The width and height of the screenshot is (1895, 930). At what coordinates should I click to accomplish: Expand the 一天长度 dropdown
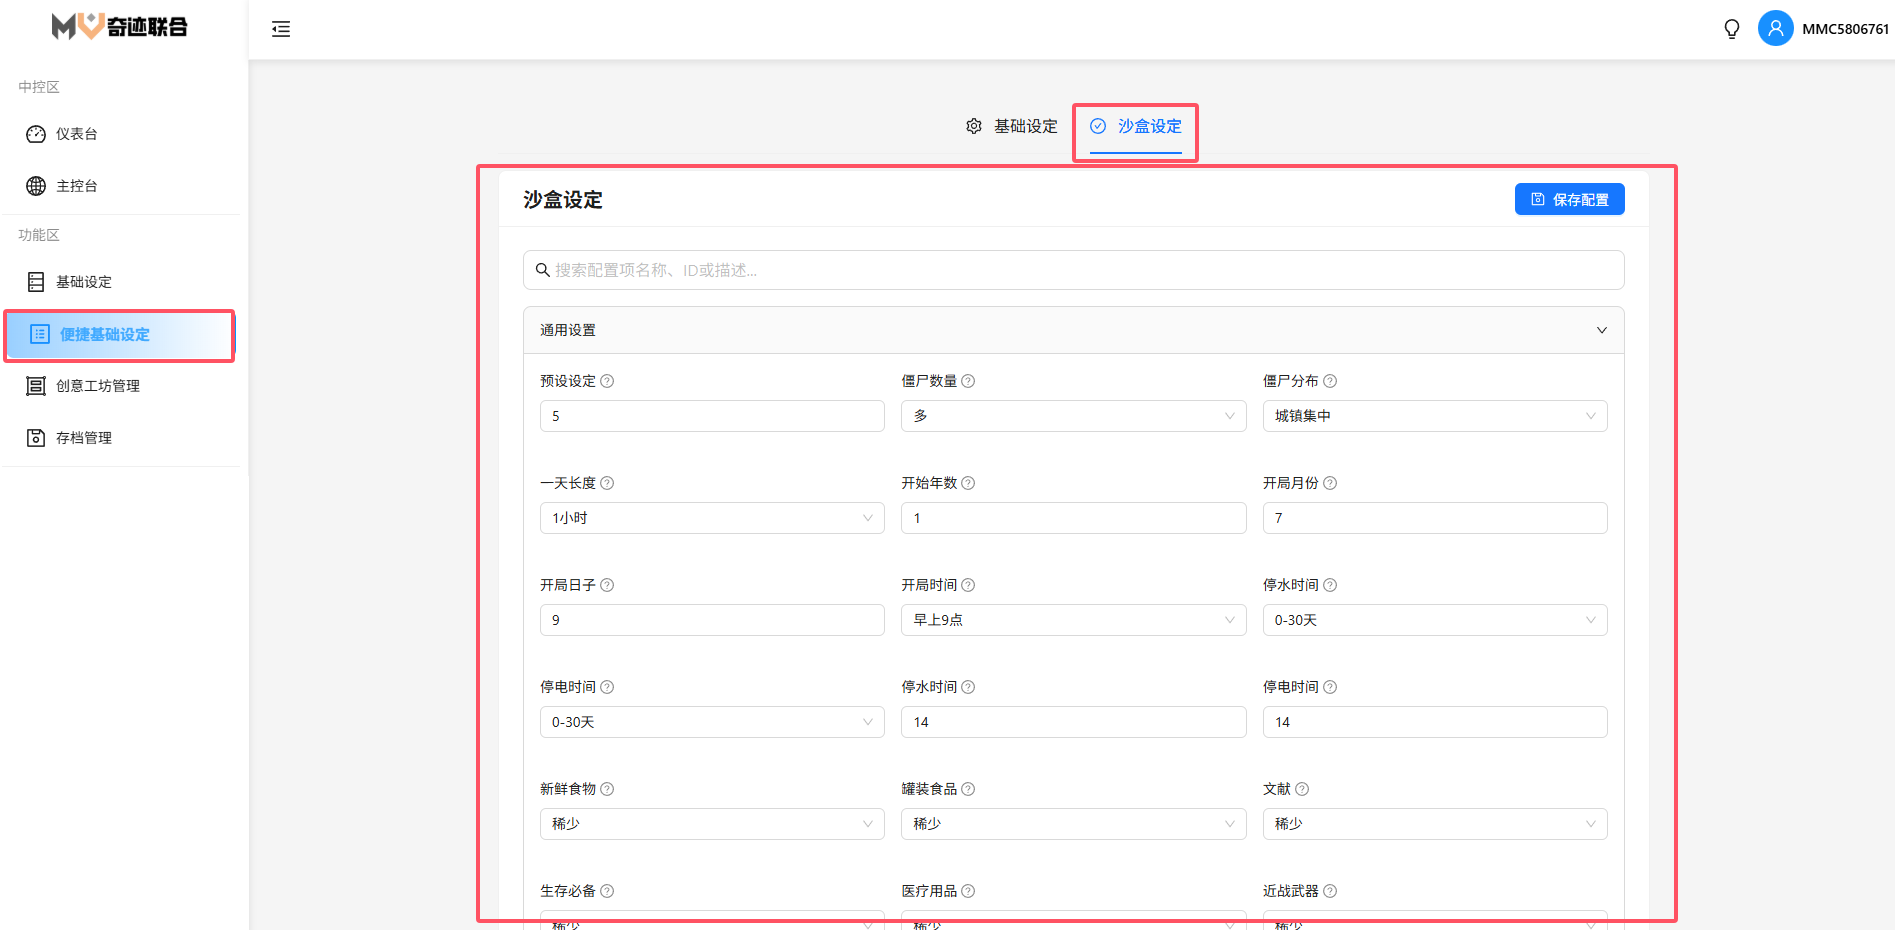point(712,518)
